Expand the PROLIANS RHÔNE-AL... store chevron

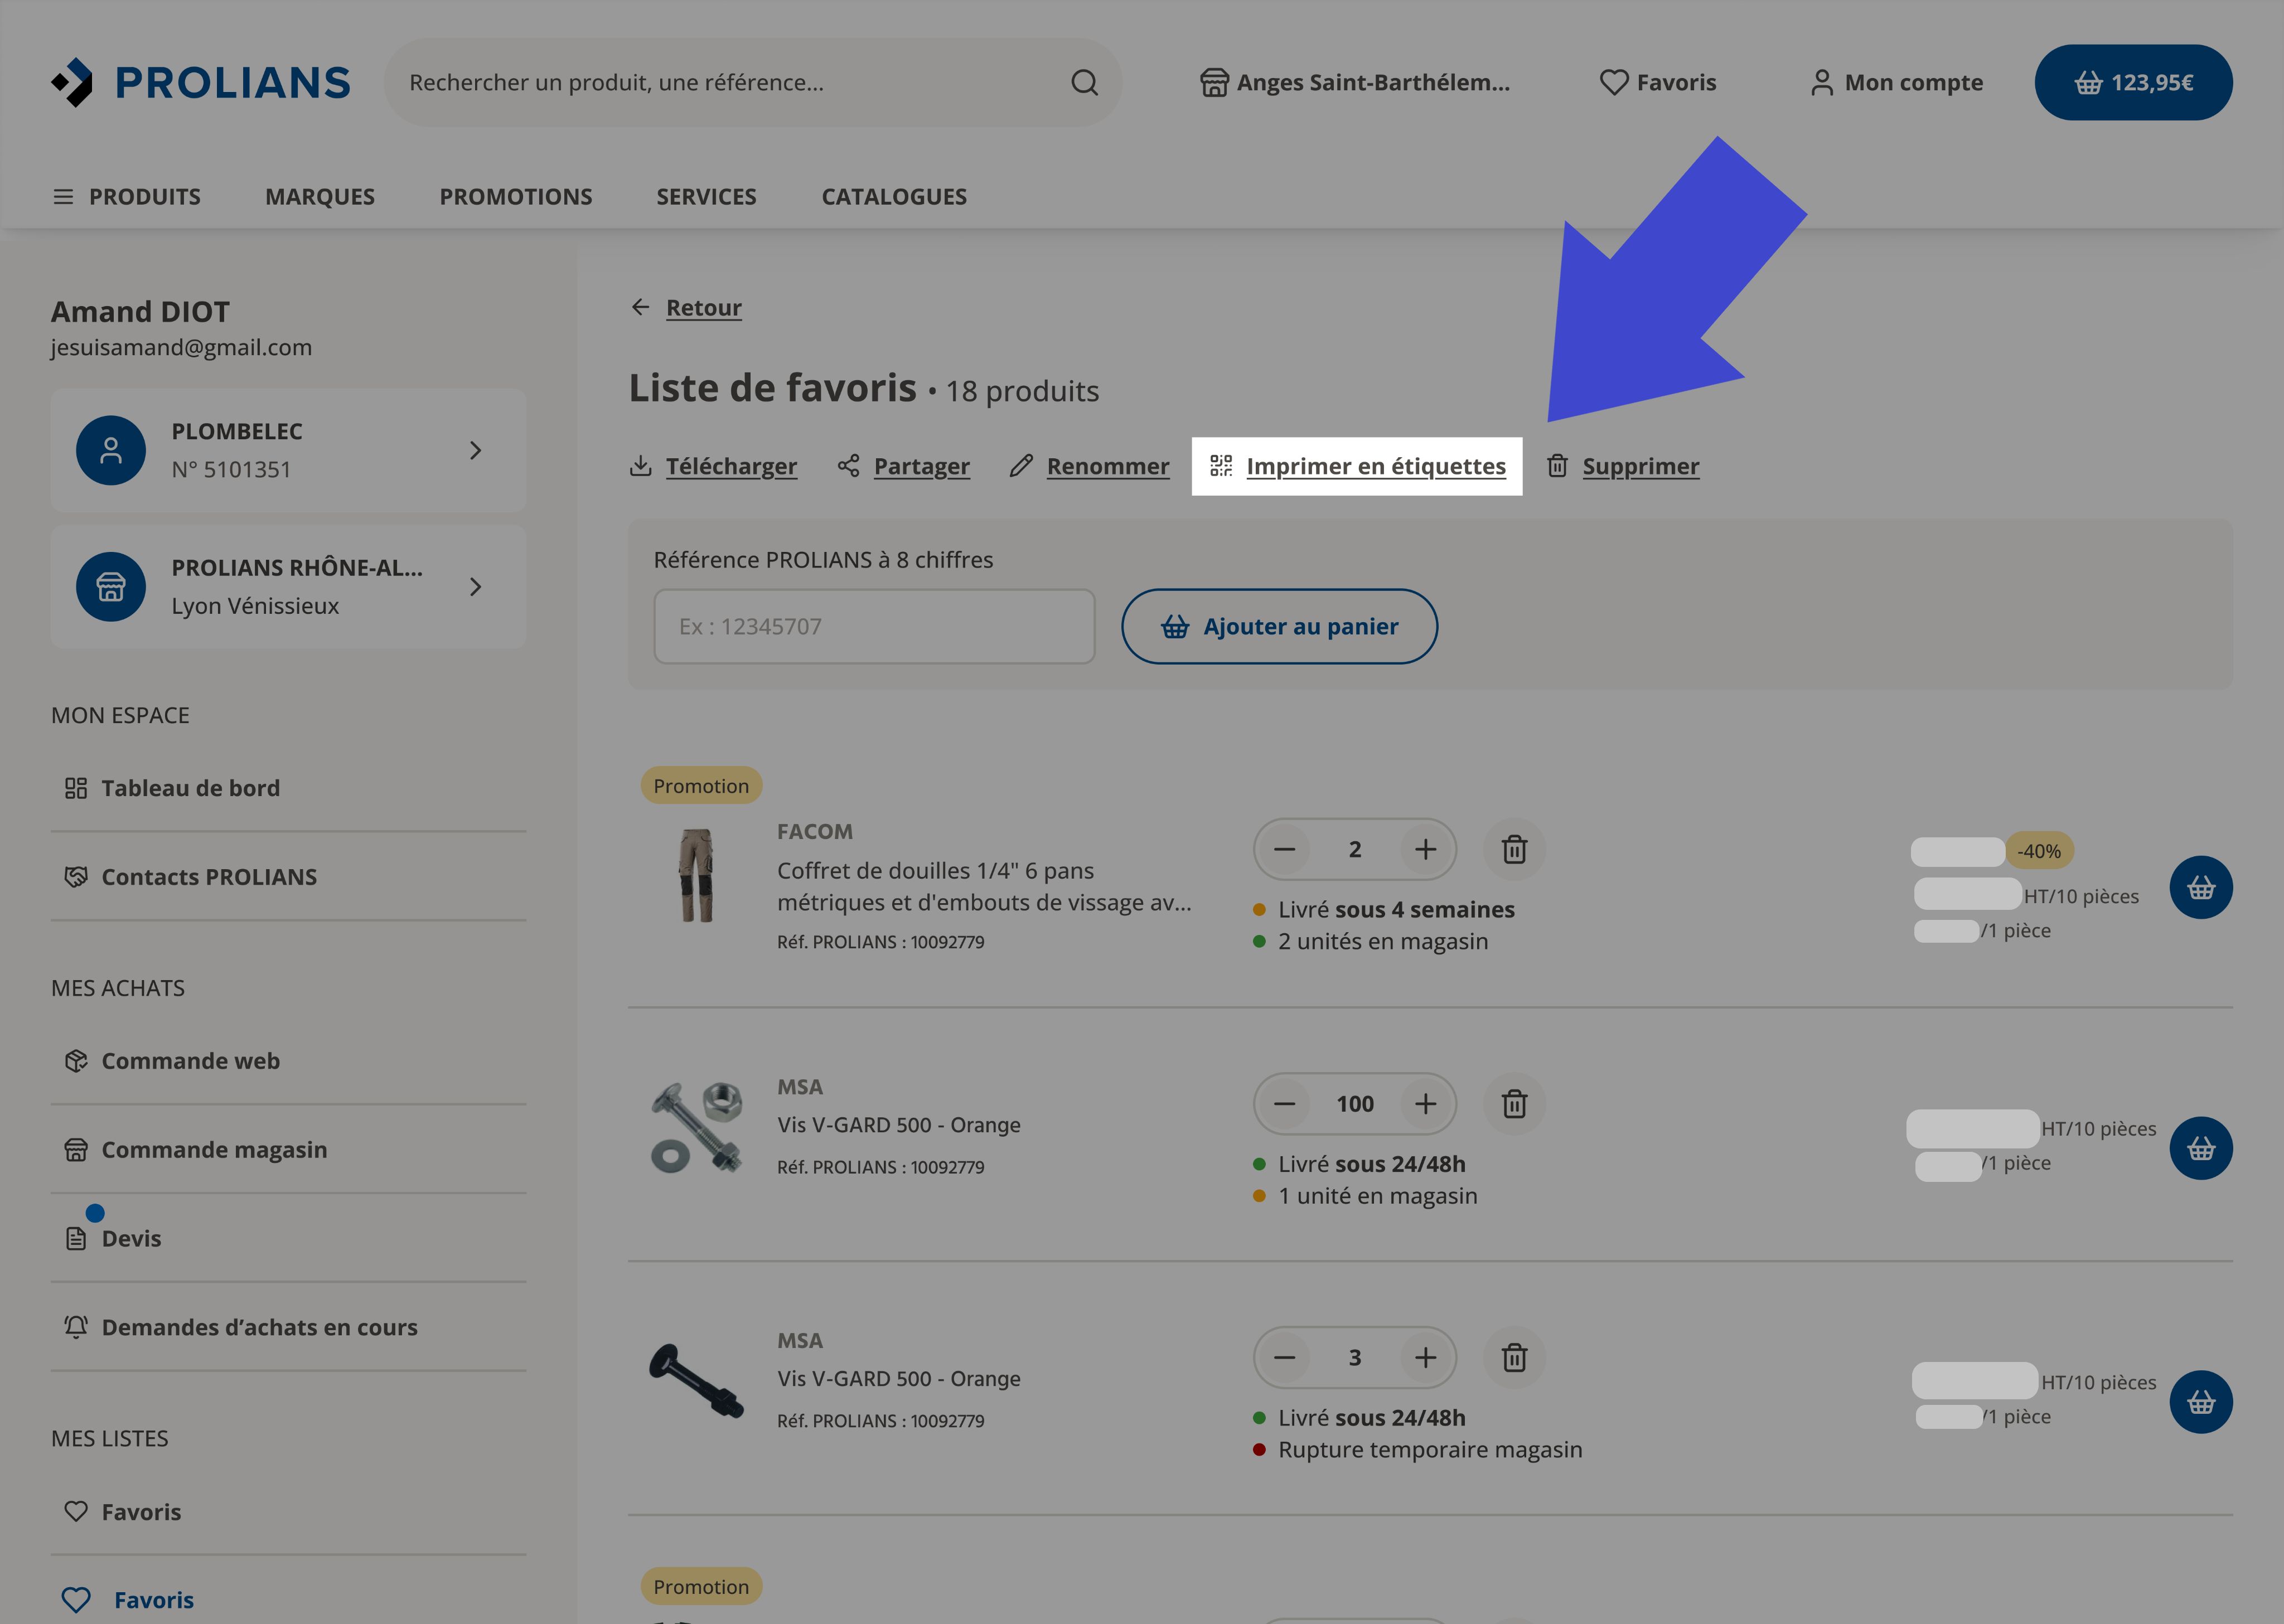tap(476, 587)
